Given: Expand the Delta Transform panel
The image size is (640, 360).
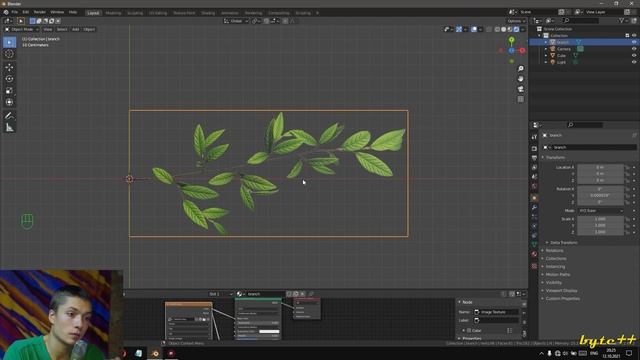Looking at the screenshot, I should (x=564, y=242).
